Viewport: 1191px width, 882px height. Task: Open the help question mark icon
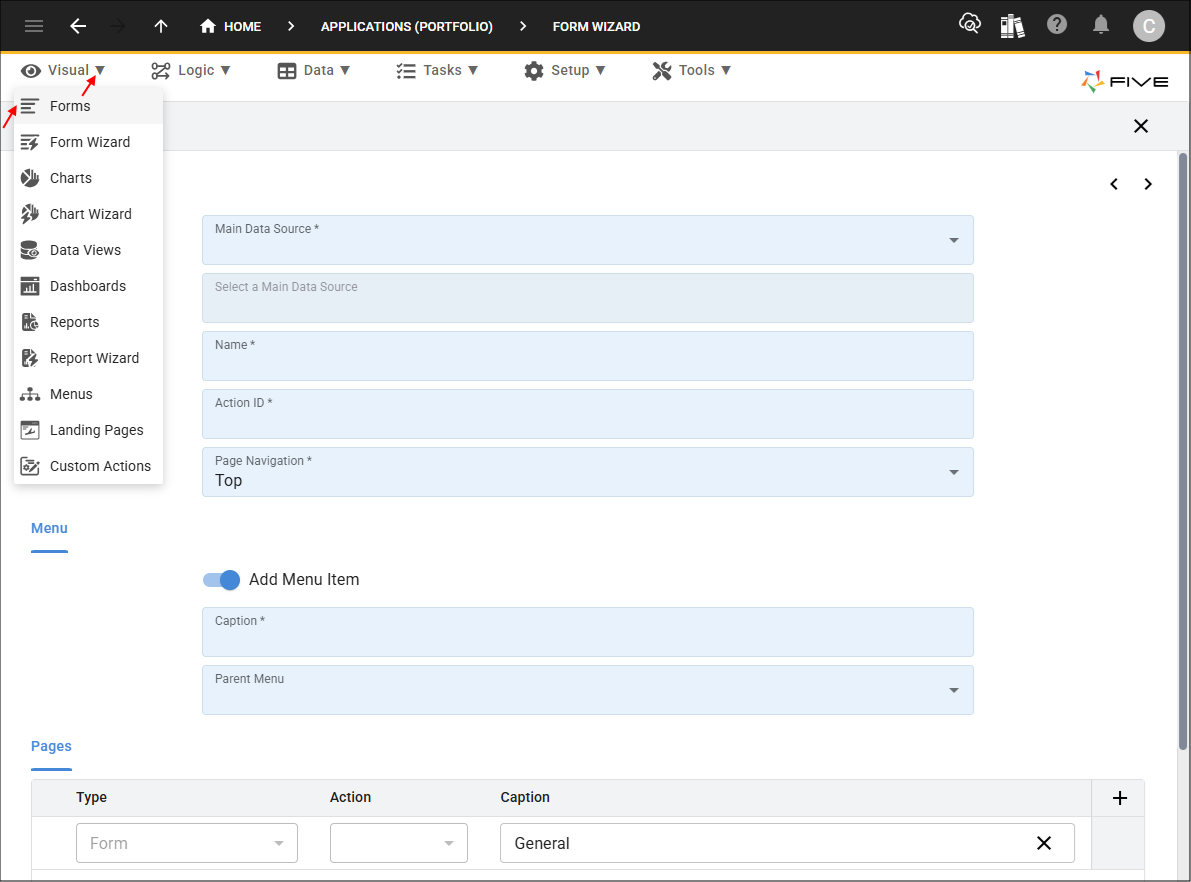point(1057,24)
